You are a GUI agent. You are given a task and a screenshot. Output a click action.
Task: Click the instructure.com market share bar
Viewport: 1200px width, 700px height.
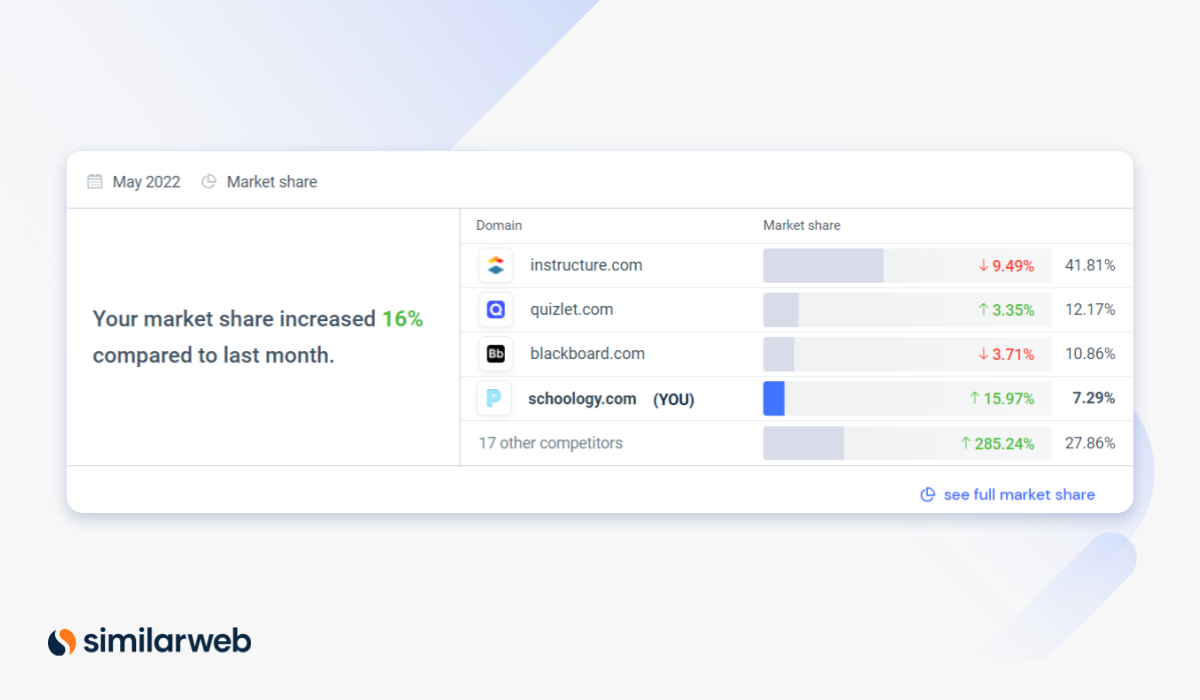click(823, 266)
